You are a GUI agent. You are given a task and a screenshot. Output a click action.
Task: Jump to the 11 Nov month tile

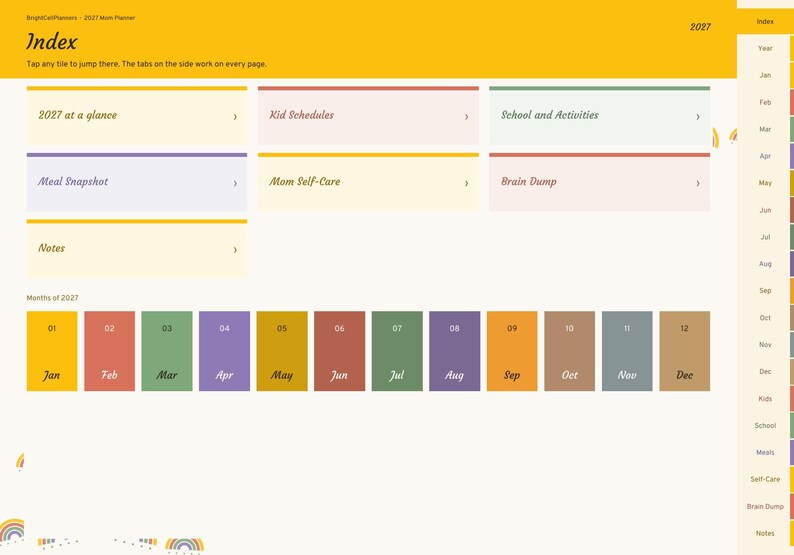627,351
